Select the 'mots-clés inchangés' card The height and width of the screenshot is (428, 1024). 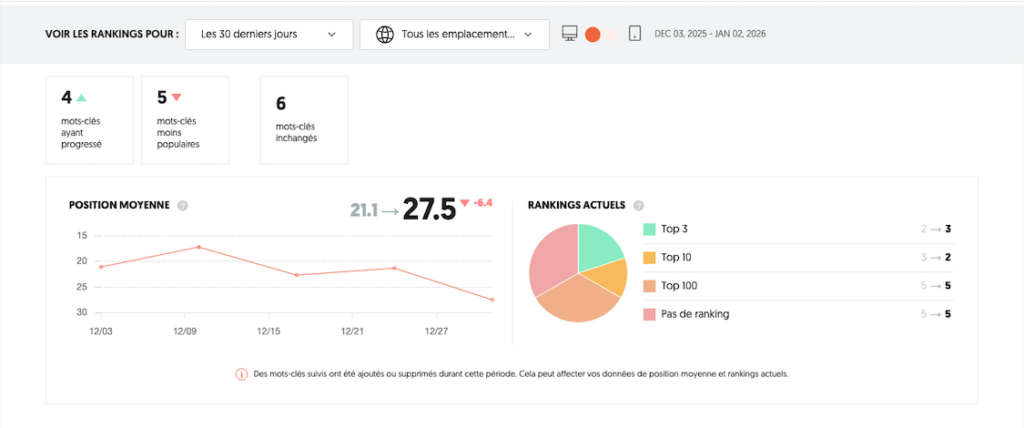(304, 119)
